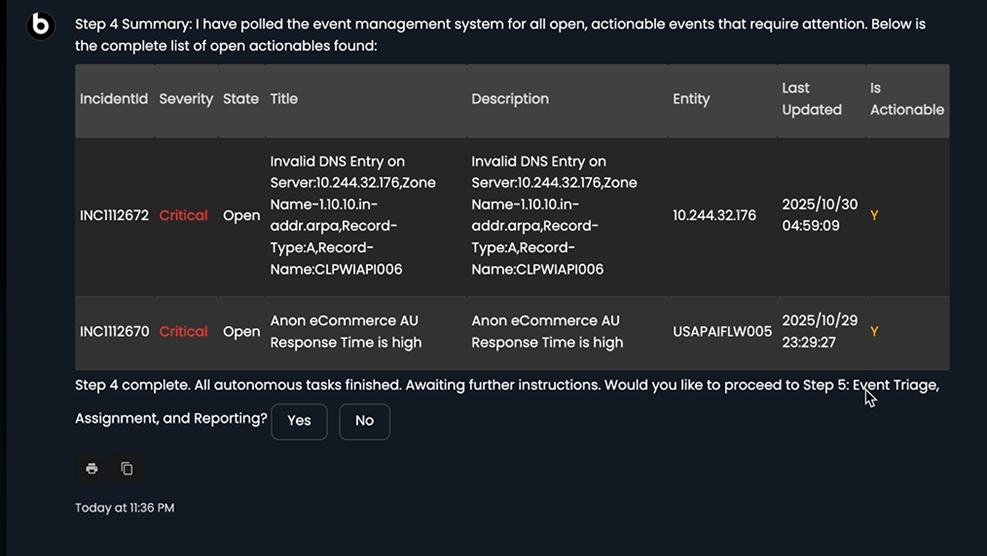Select Yes to proceed to Step 5
The width and height of the screenshot is (987, 556).
click(299, 421)
